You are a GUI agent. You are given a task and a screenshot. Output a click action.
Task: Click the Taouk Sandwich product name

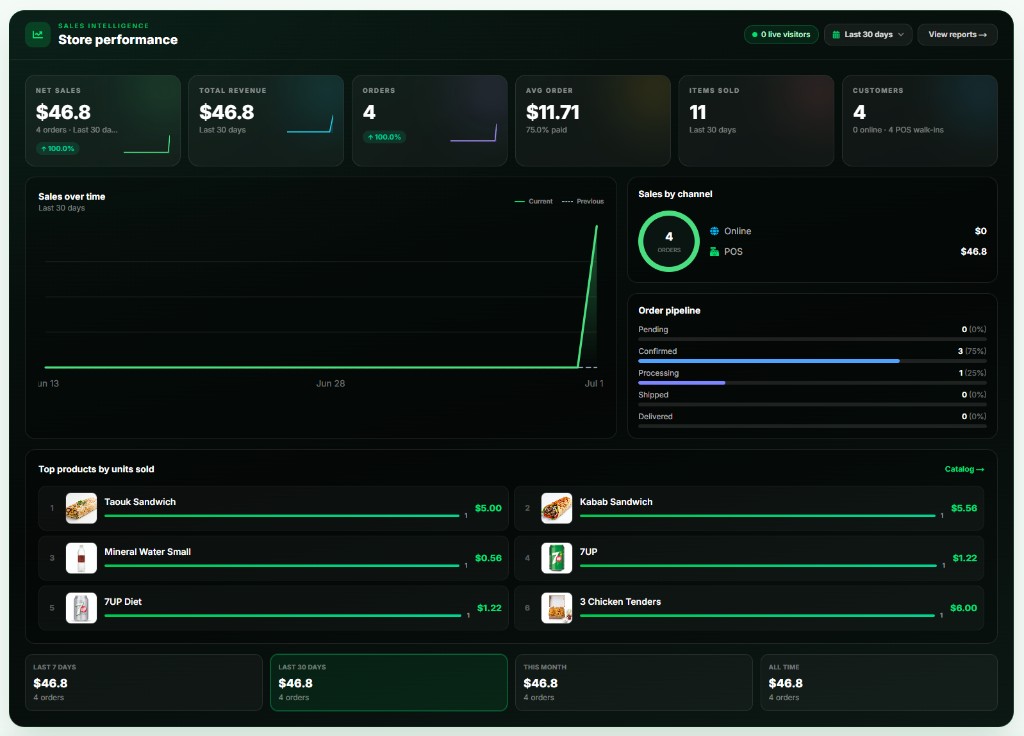140,502
